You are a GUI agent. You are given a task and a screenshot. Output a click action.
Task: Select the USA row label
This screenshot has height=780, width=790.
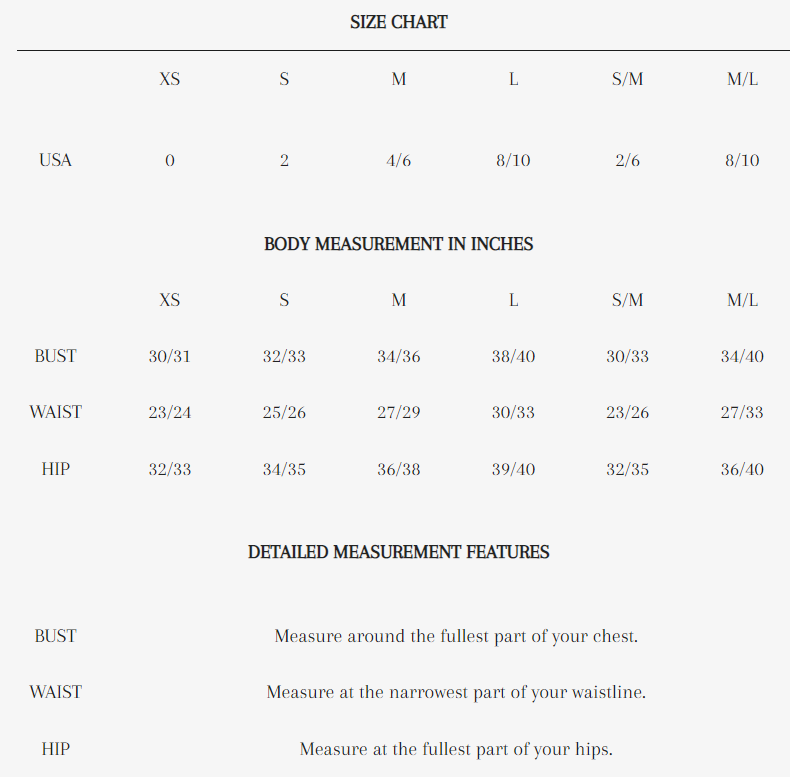click(x=55, y=160)
